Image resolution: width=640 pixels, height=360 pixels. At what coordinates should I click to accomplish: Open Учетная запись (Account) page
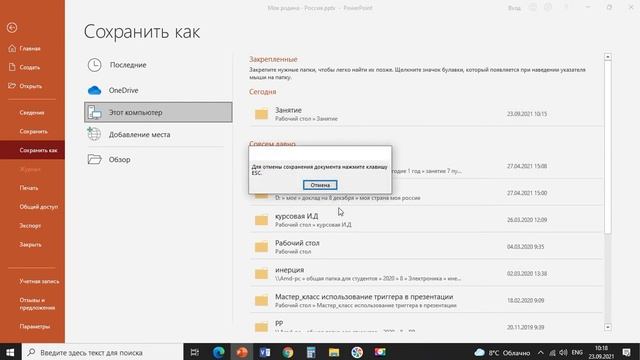click(x=39, y=281)
